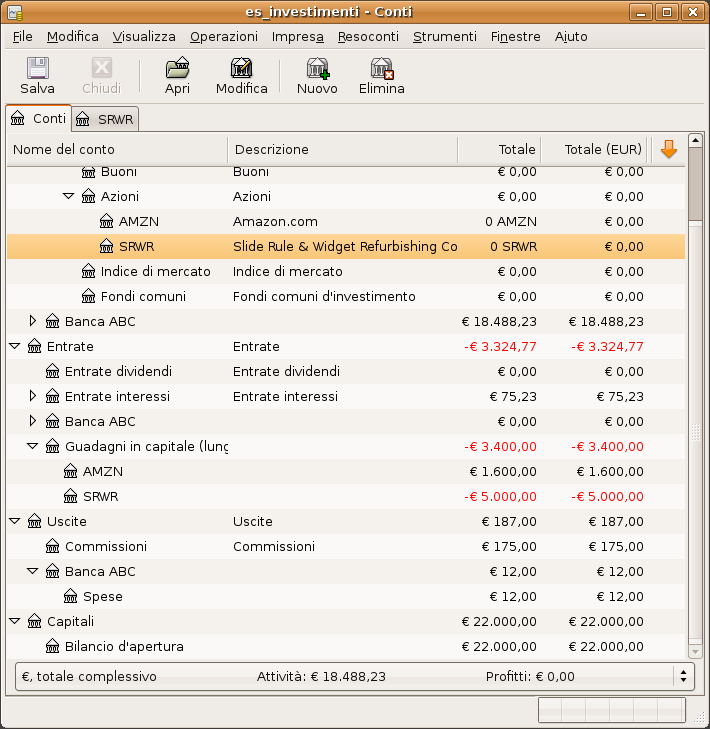Click 'Attività: € 18.488,23' in the summary bar
The width and height of the screenshot is (710, 729).
click(x=321, y=676)
